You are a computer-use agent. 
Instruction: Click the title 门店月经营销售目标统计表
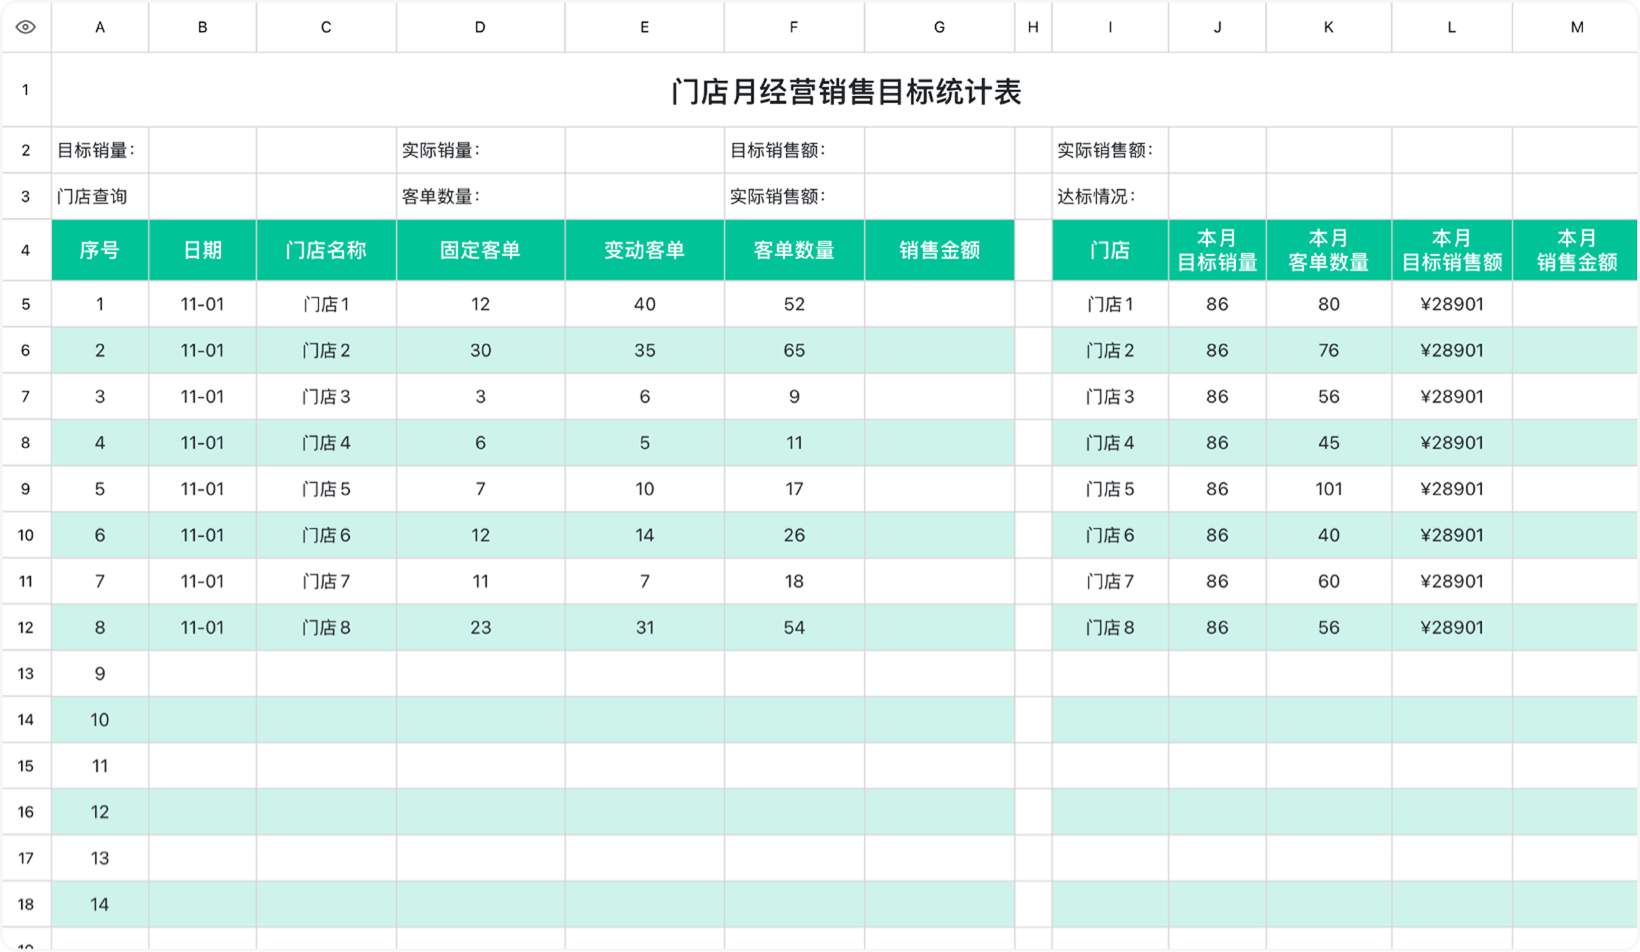846,92
